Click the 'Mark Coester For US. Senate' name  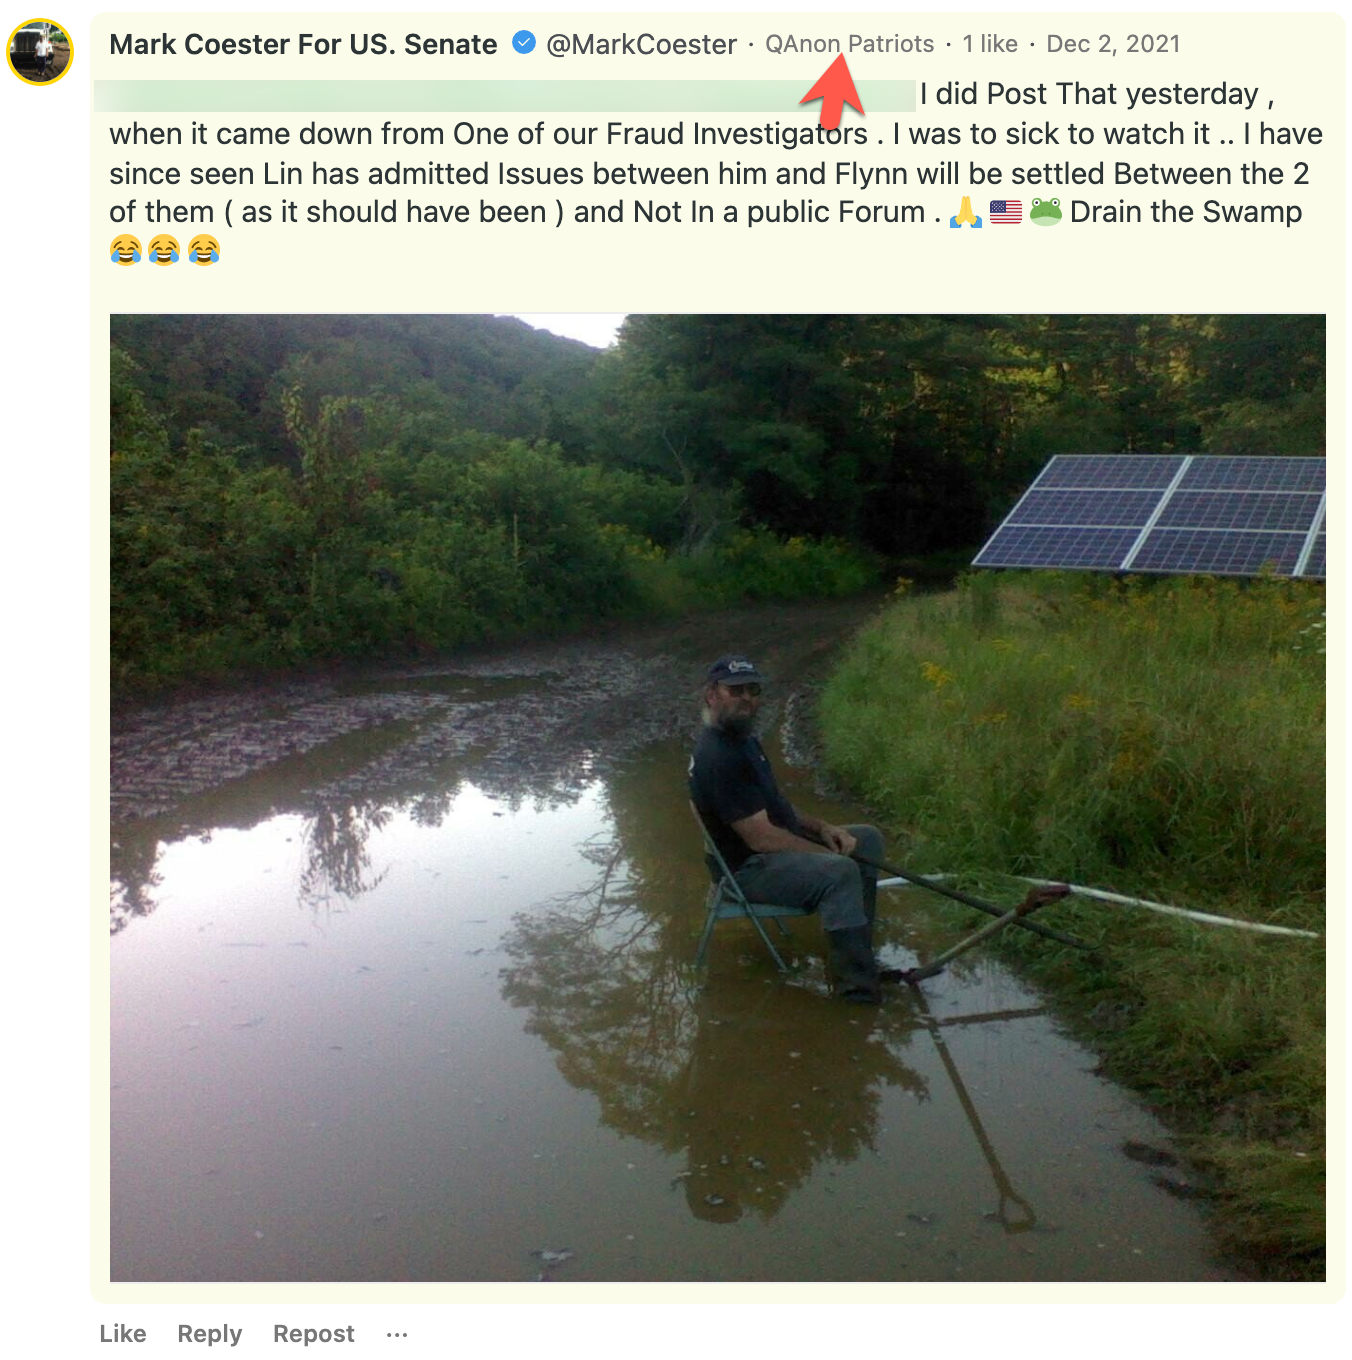point(303,45)
